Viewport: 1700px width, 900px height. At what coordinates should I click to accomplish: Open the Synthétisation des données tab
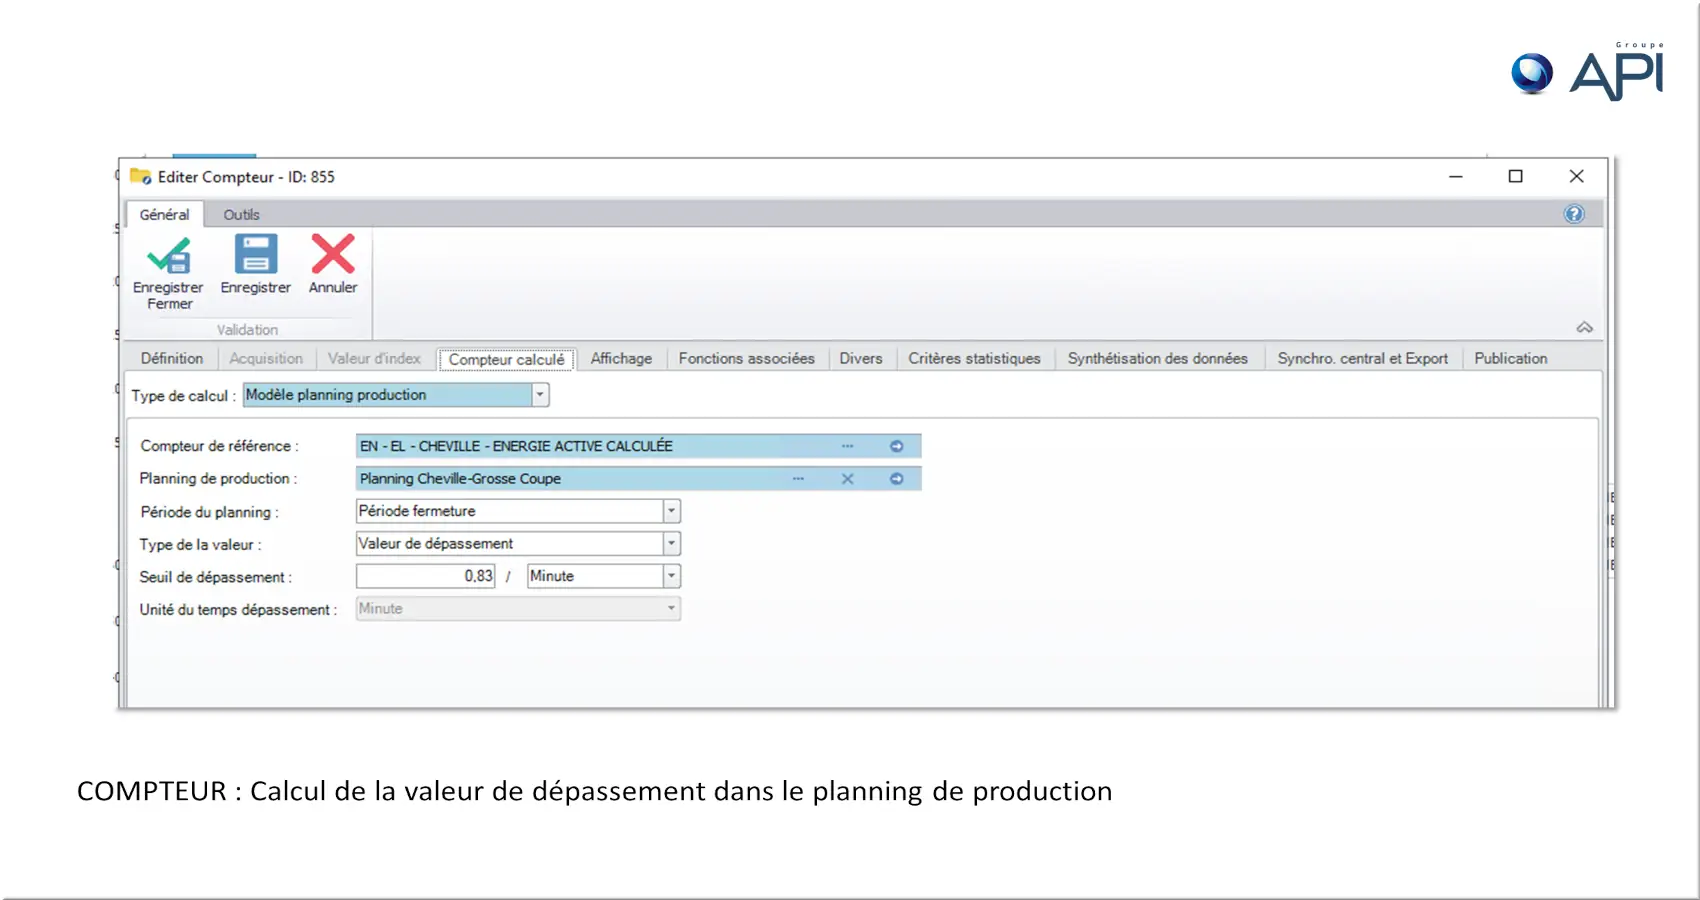(1158, 358)
